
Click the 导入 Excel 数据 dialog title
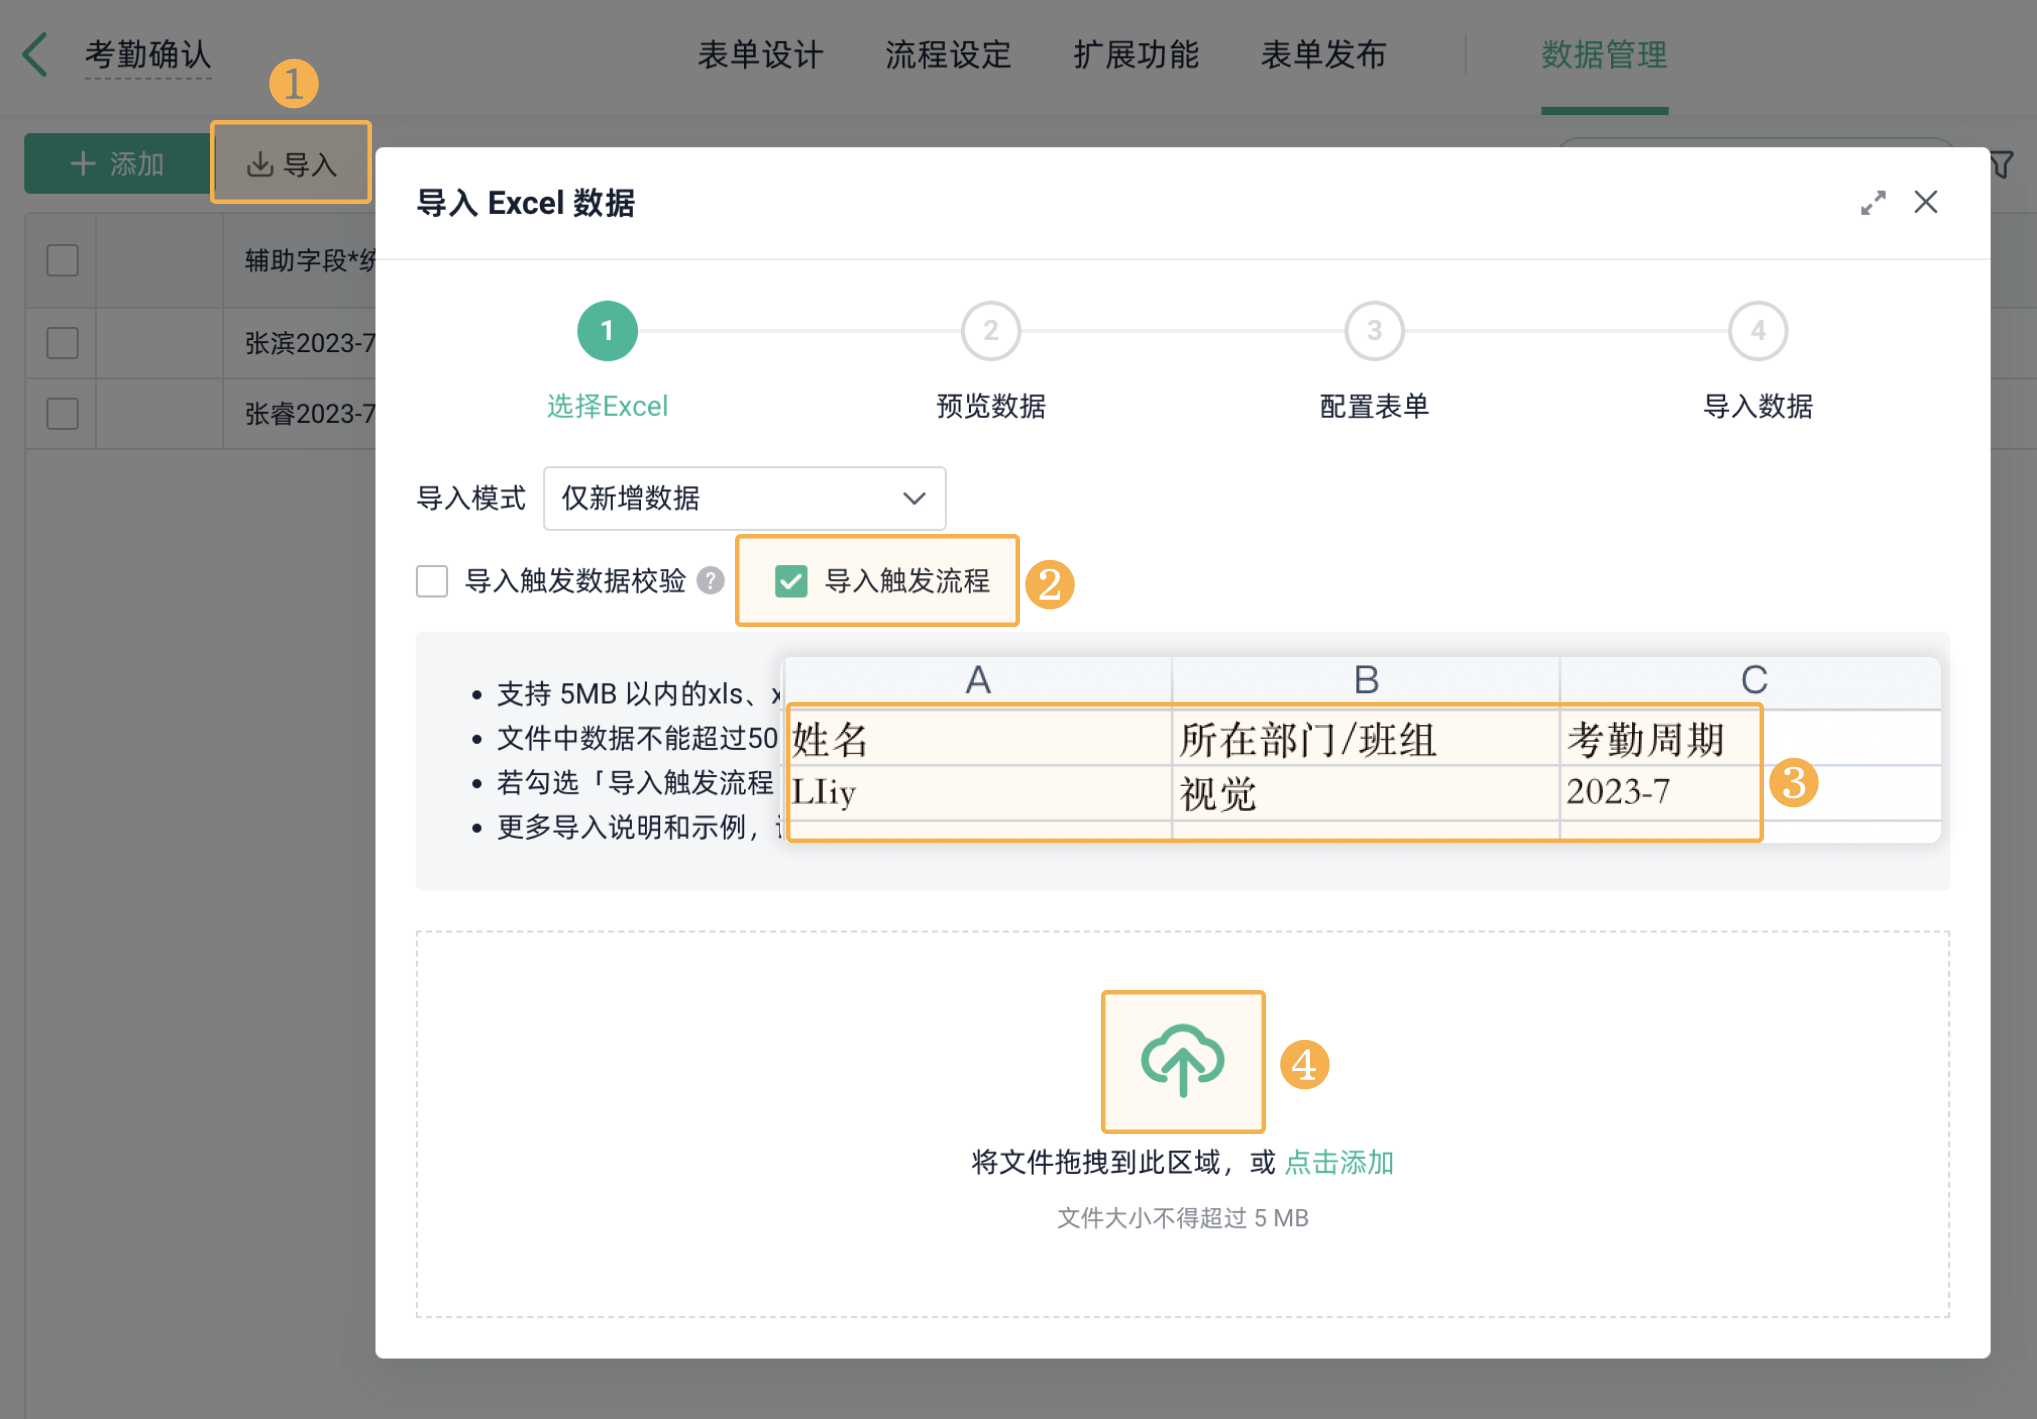click(526, 203)
